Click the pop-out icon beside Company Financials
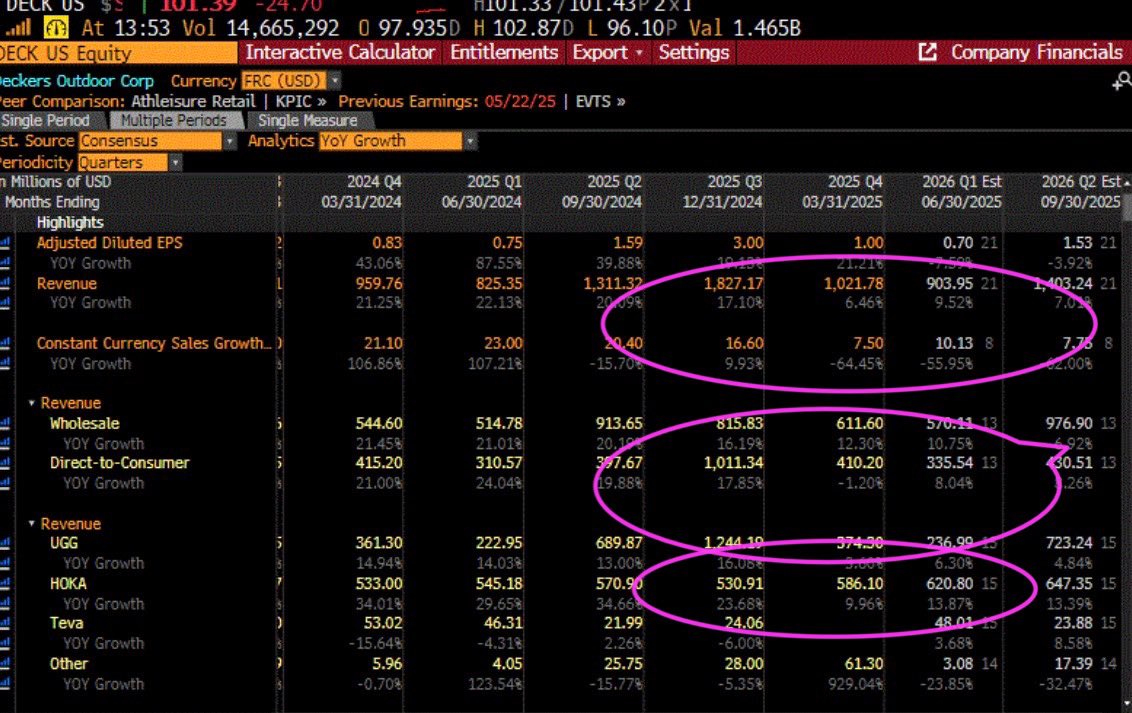The height and width of the screenshot is (713, 1132). pos(928,52)
